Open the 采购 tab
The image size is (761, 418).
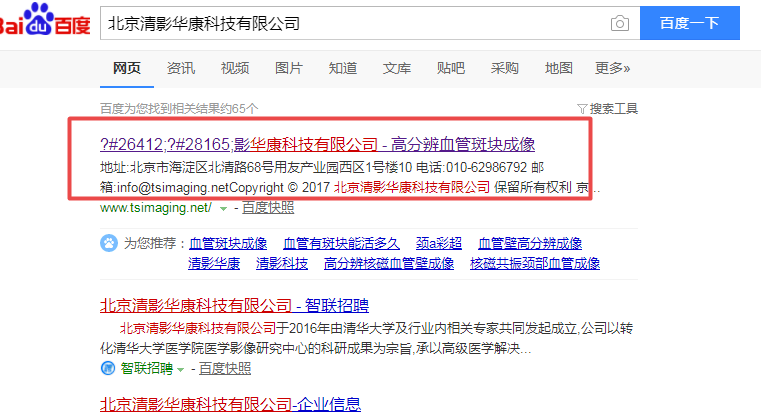pos(504,68)
